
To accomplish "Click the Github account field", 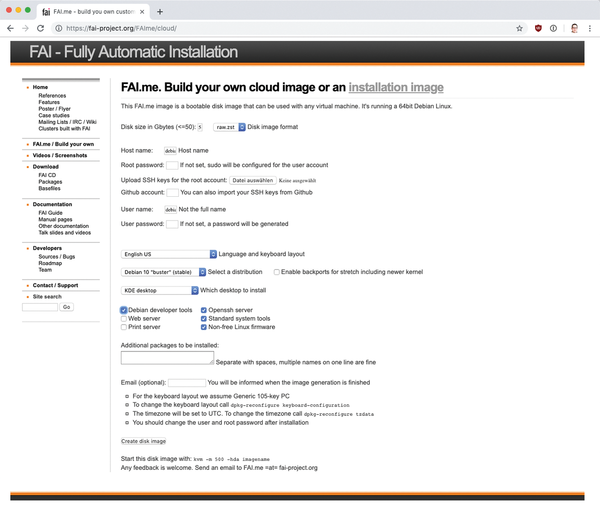I will click(x=173, y=192).
